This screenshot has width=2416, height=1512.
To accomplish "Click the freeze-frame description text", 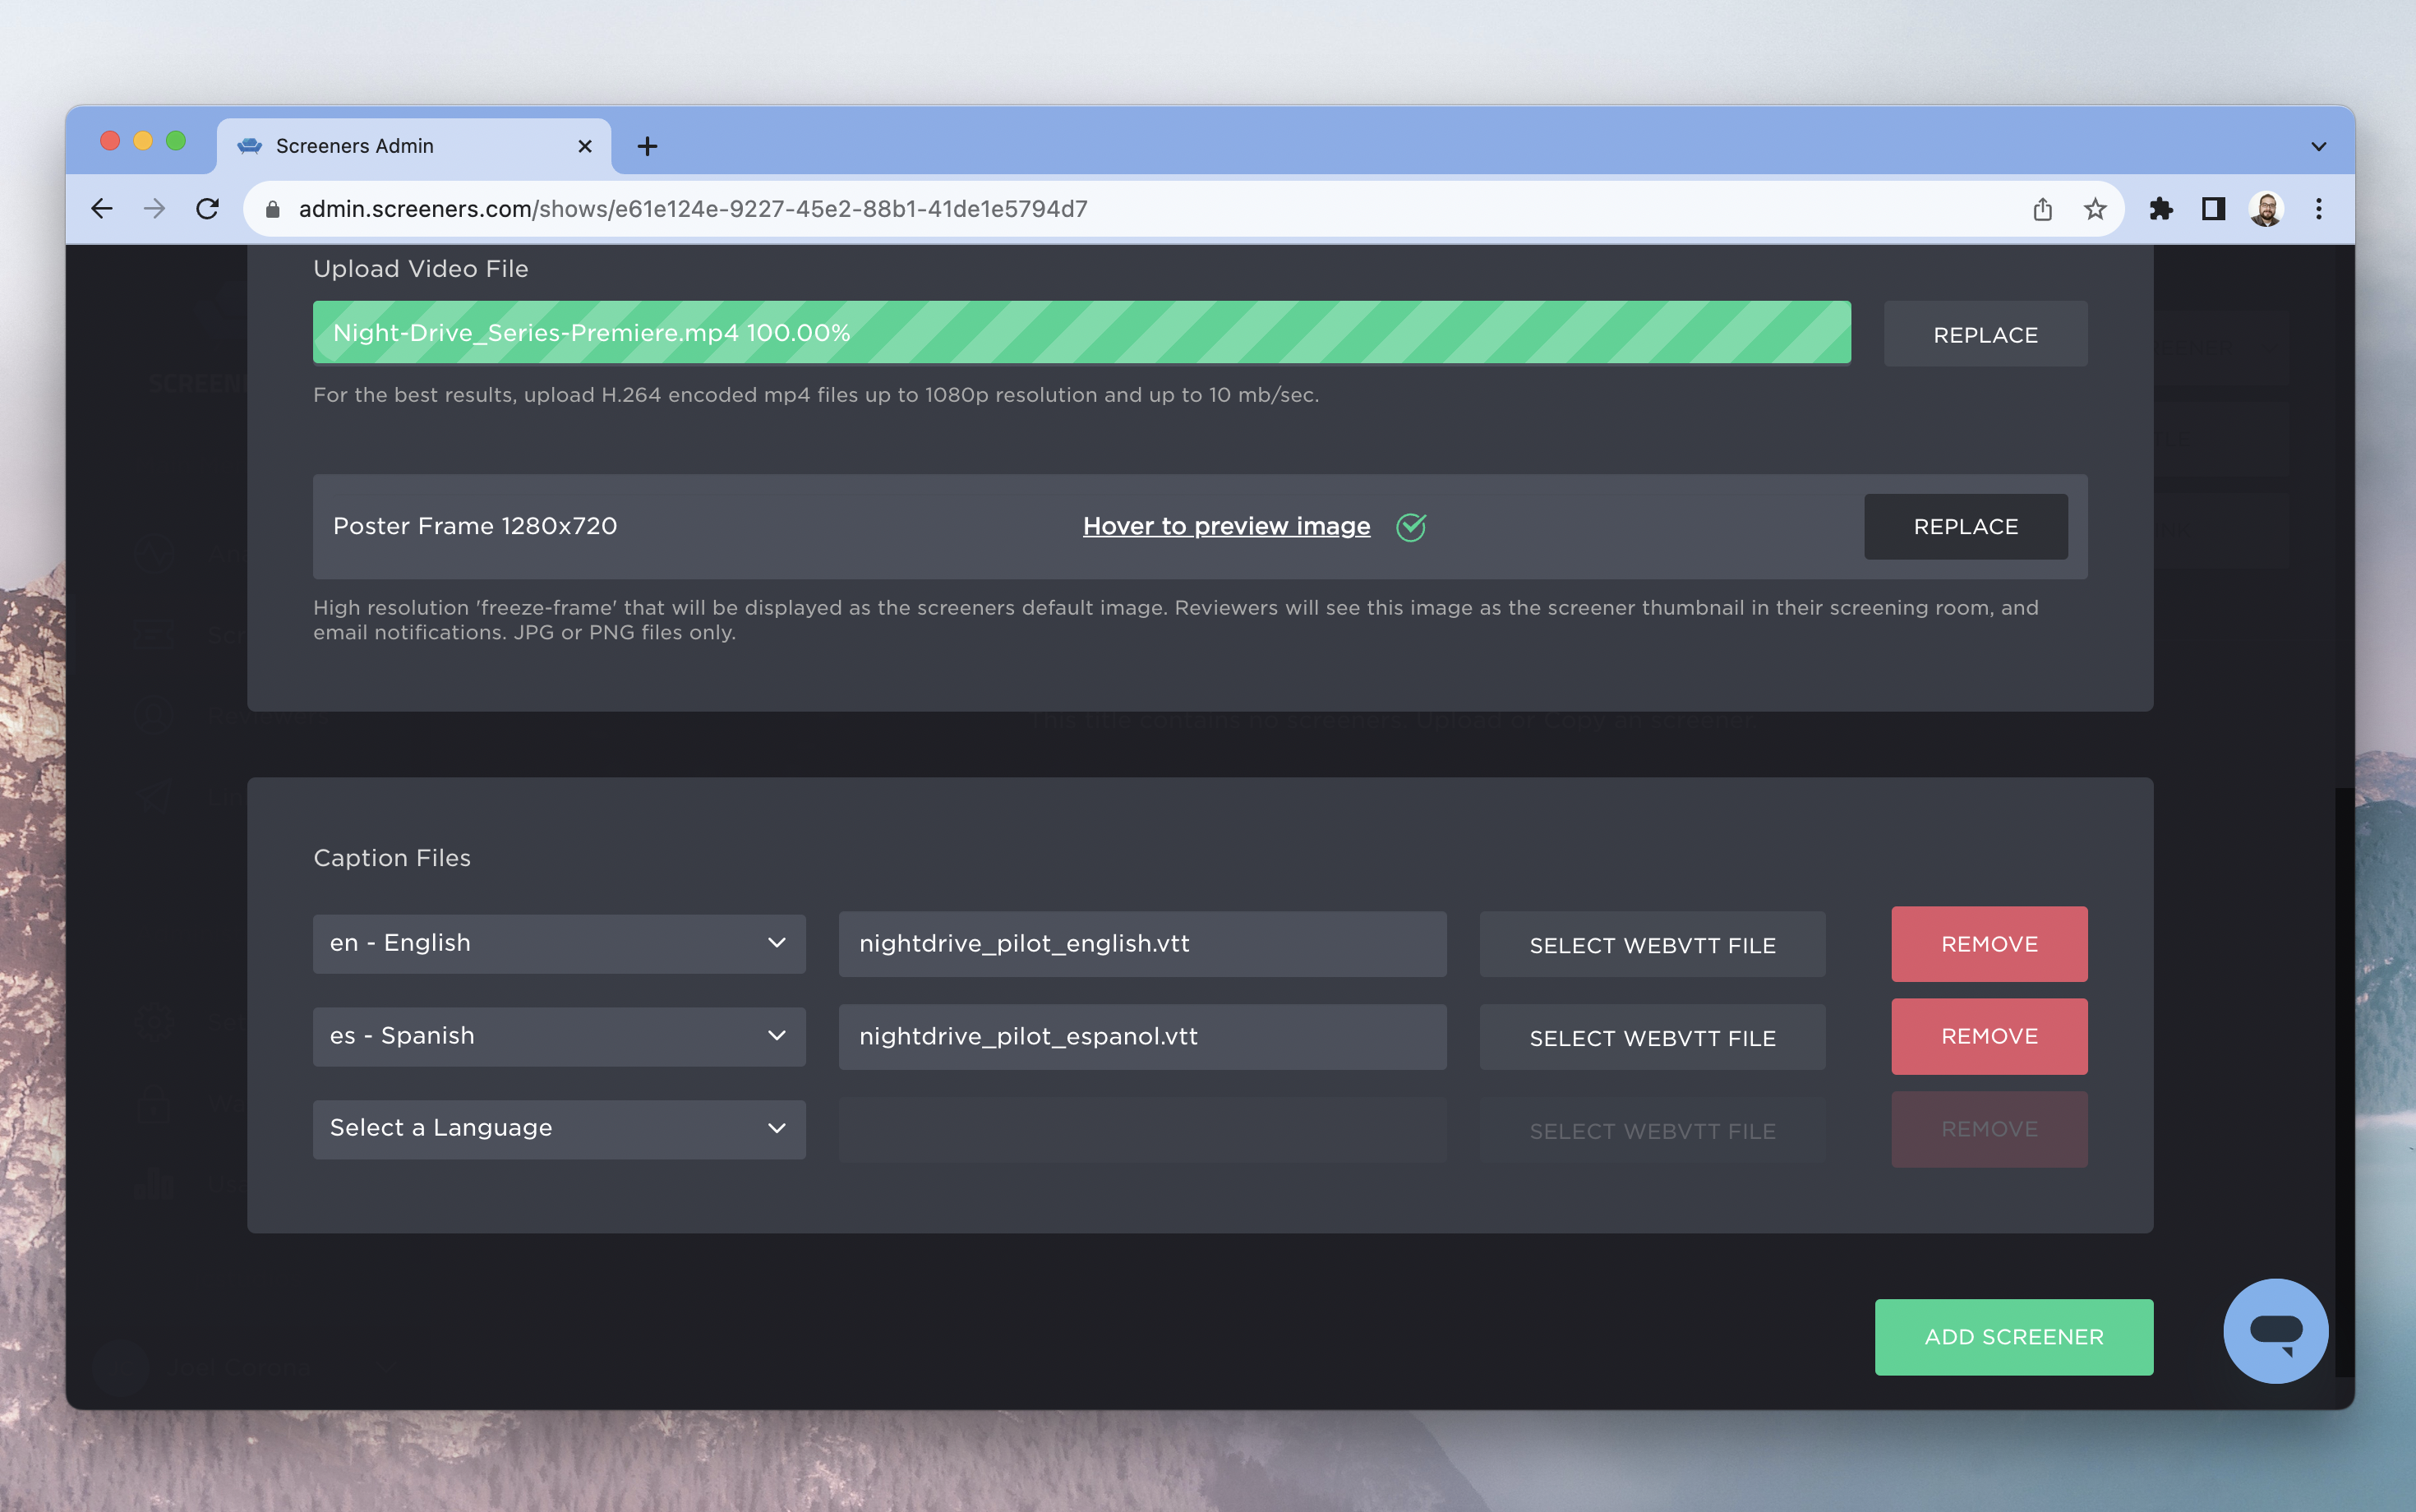I will [x=1176, y=620].
